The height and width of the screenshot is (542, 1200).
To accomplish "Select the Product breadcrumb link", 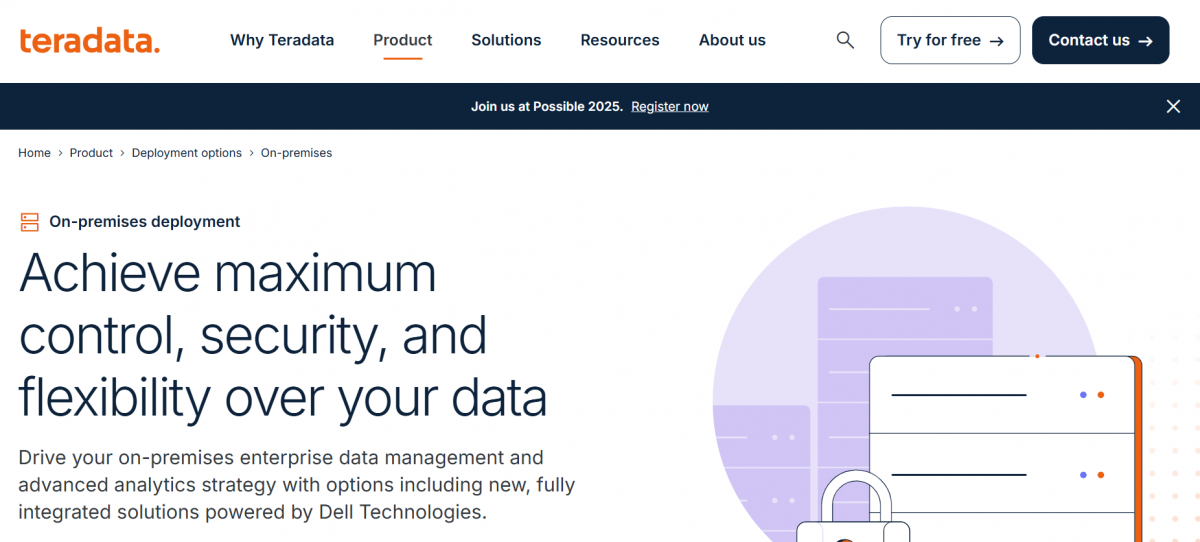I will 91,153.
